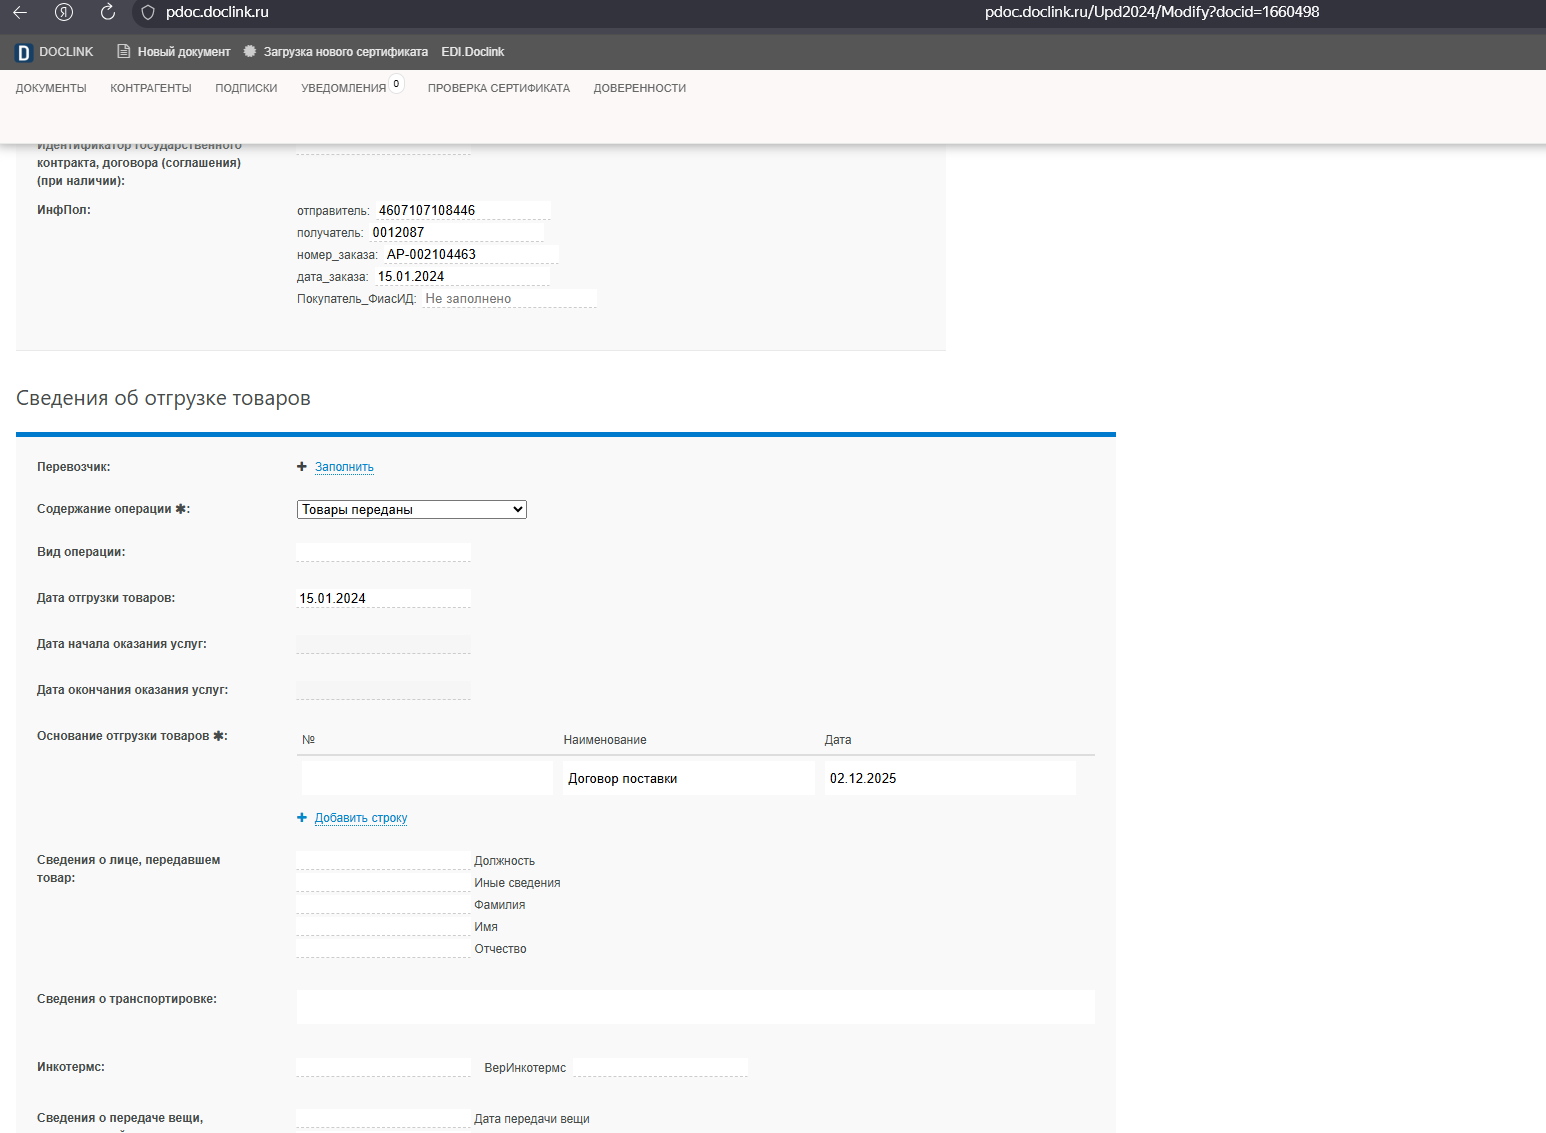The width and height of the screenshot is (1546, 1133).
Task: Click the Заполнить link for Перевозчик
Action: click(344, 467)
